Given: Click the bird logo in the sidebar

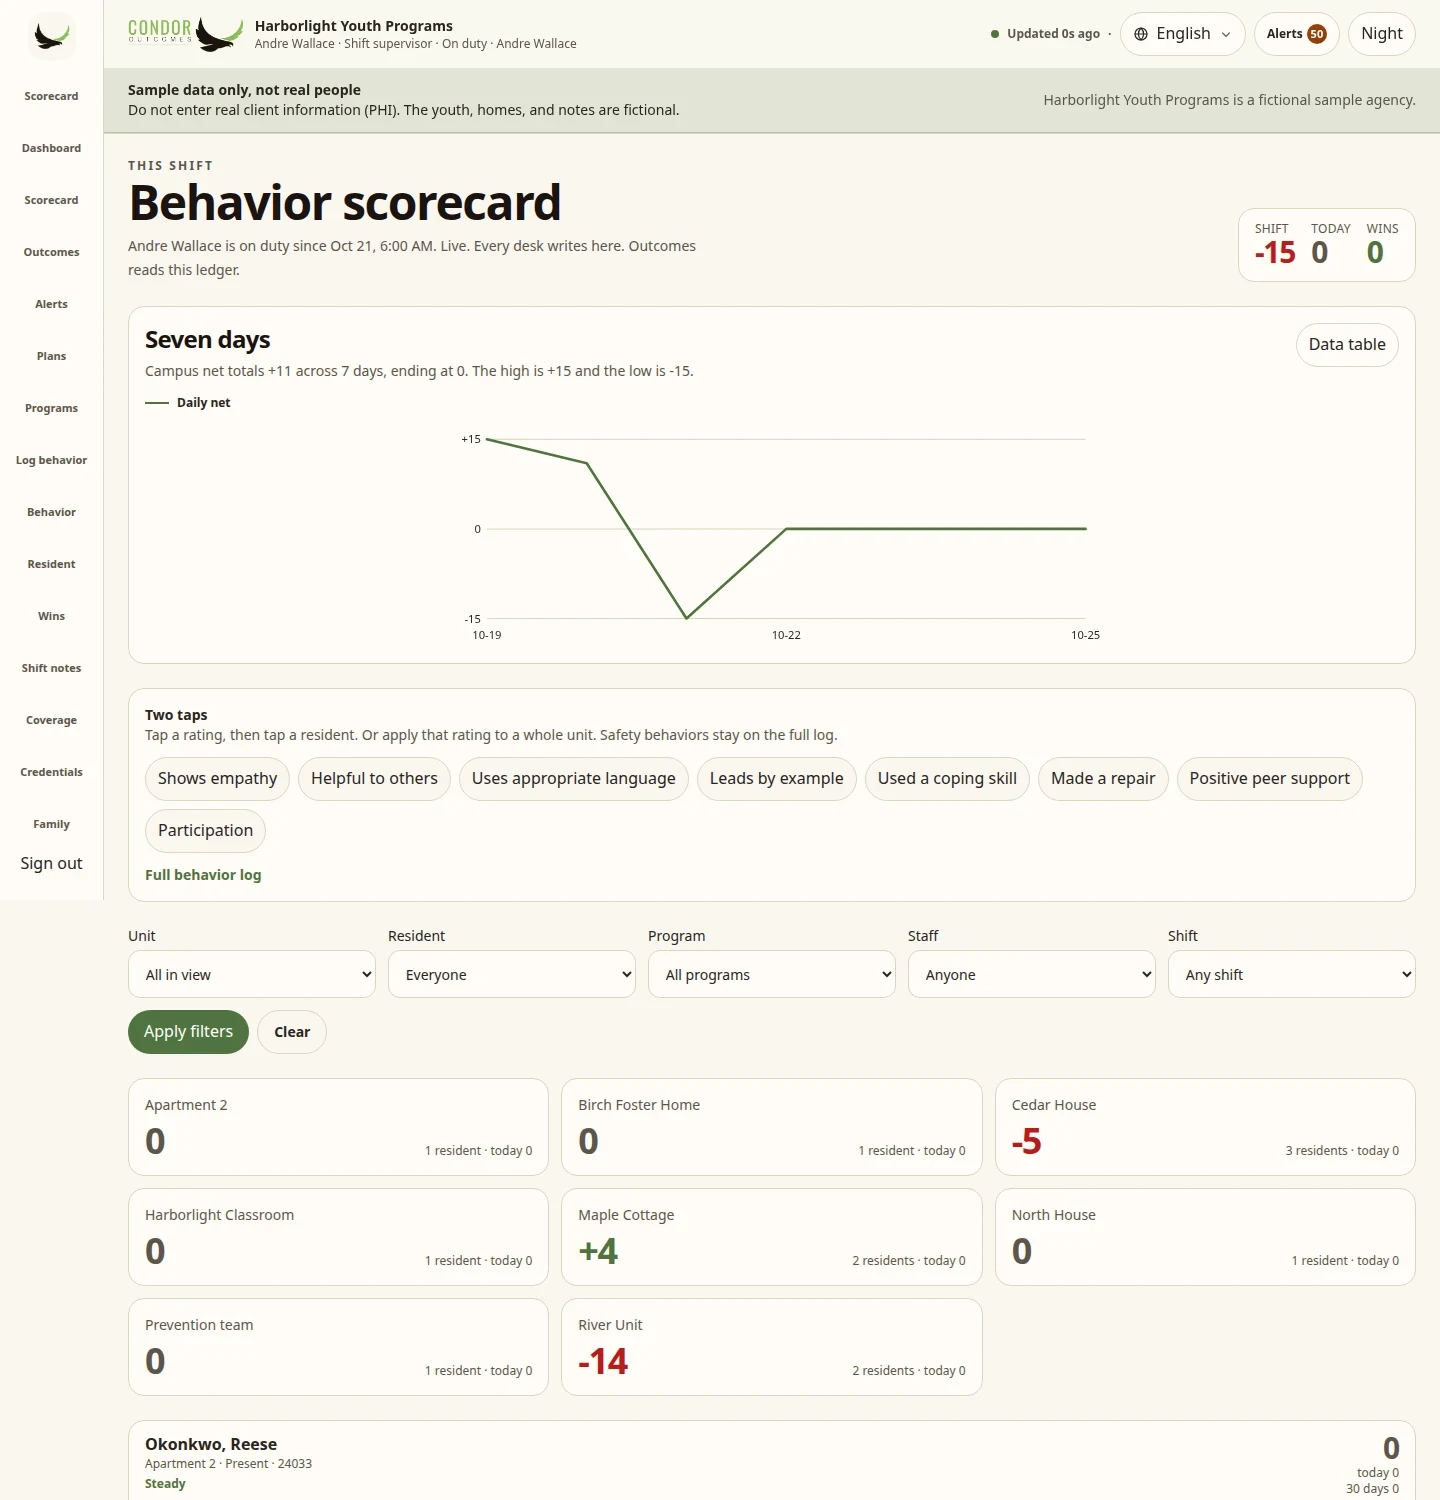Looking at the screenshot, I should pyautogui.click(x=51, y=35).
